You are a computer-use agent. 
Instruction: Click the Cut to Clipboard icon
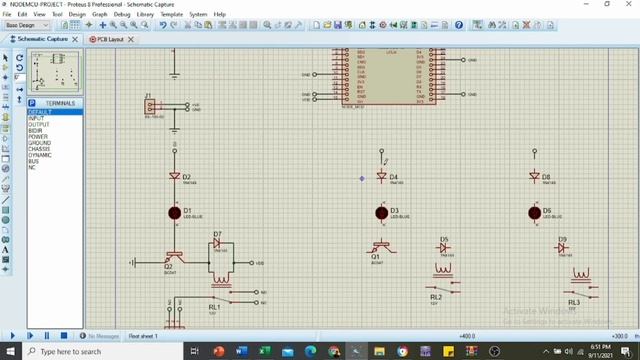coord(188,25)
